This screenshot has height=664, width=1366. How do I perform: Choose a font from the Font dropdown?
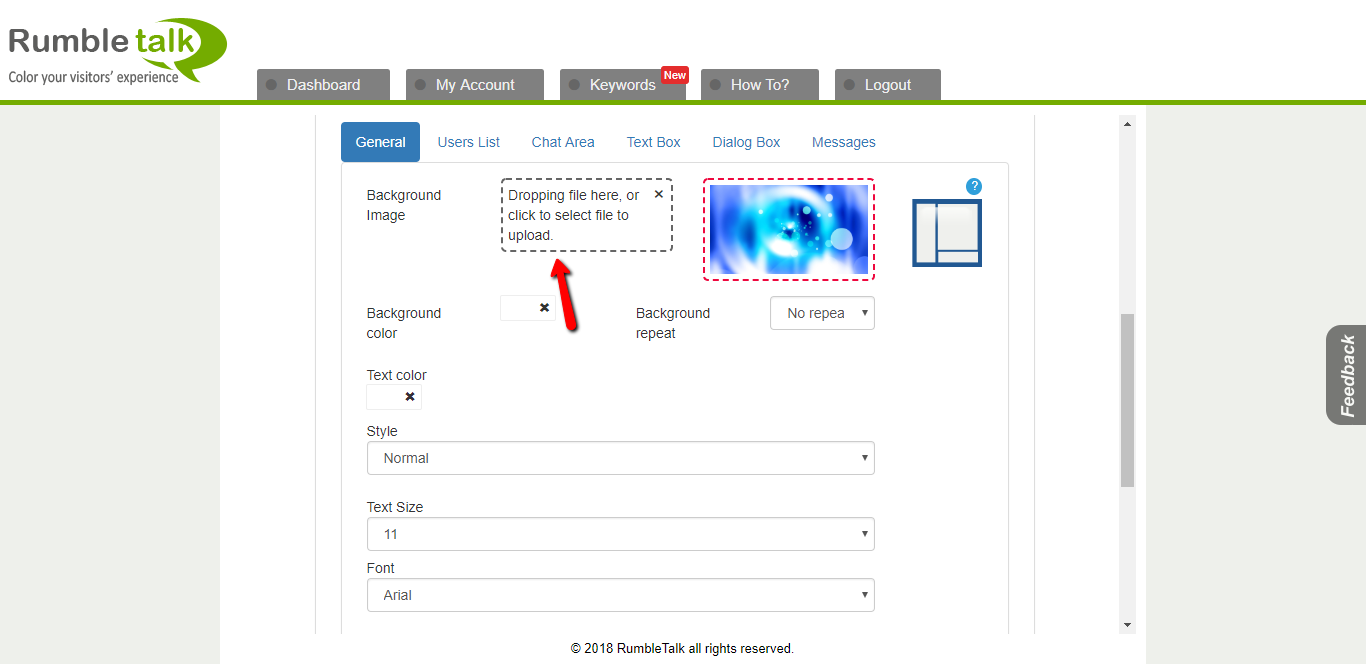[620, 595]
